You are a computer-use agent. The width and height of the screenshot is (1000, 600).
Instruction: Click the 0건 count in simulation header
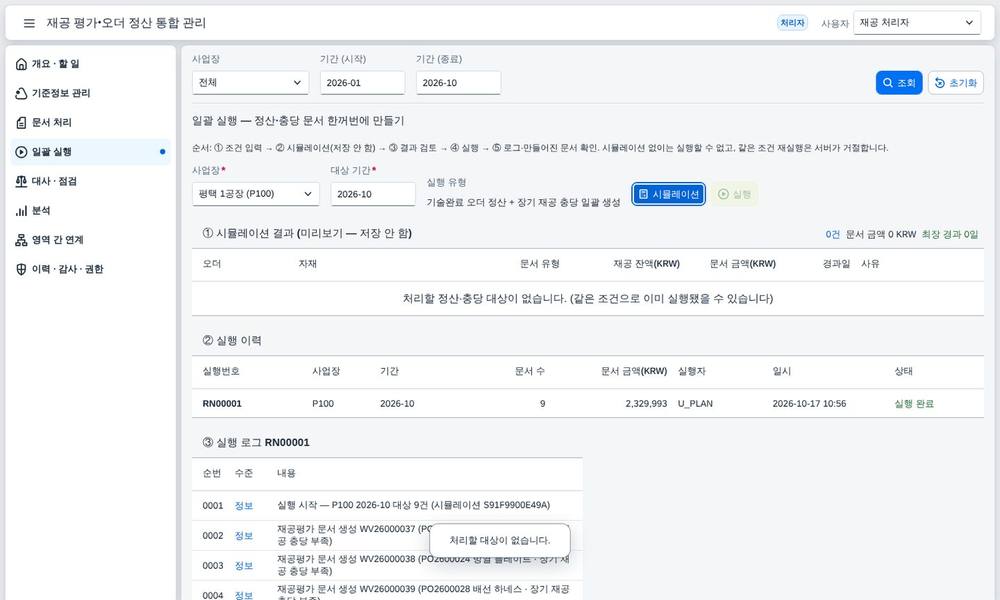[x=832, y=235]
